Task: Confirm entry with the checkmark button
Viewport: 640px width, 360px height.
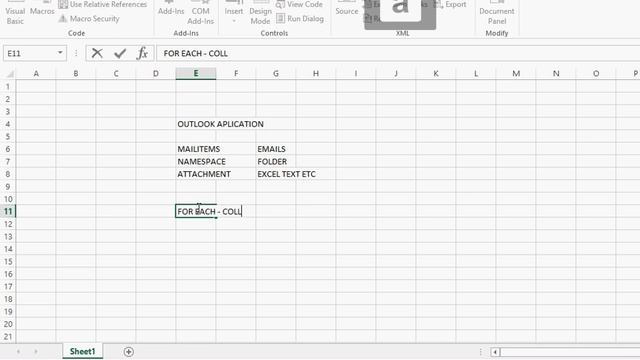Action: point(120,53)
